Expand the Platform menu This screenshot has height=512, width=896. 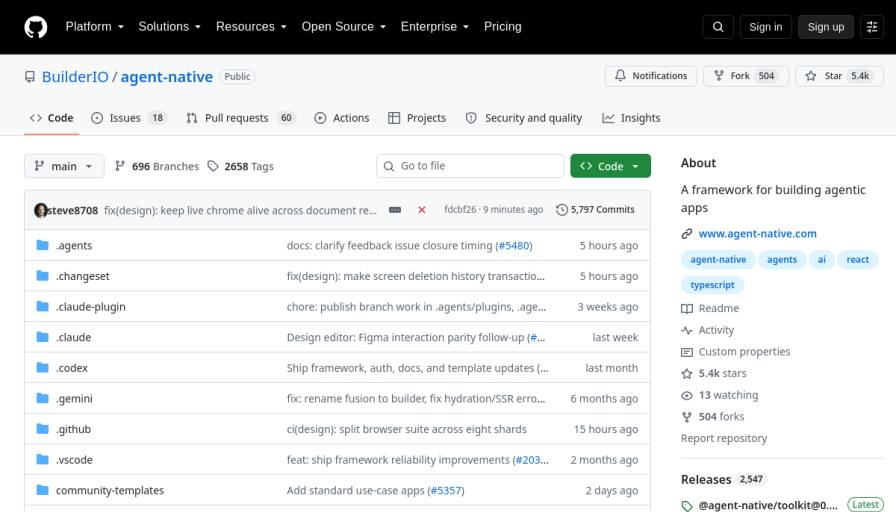(x=94, y=27)
